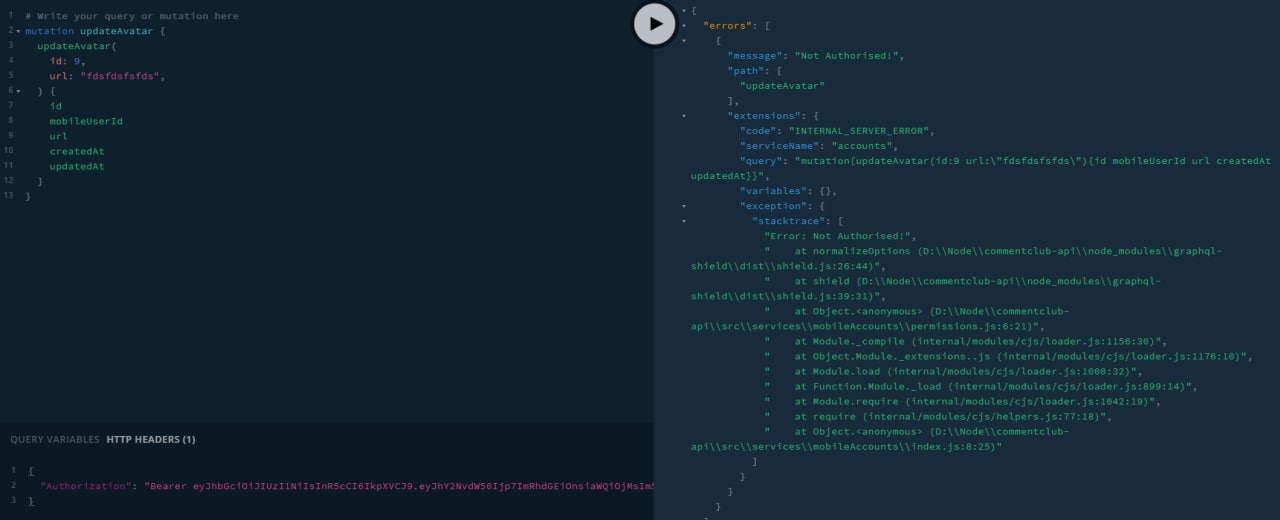Fold the "stacktrace" array in the response
Viewport: 1280px width, 520px height.
tap(684, 221)
